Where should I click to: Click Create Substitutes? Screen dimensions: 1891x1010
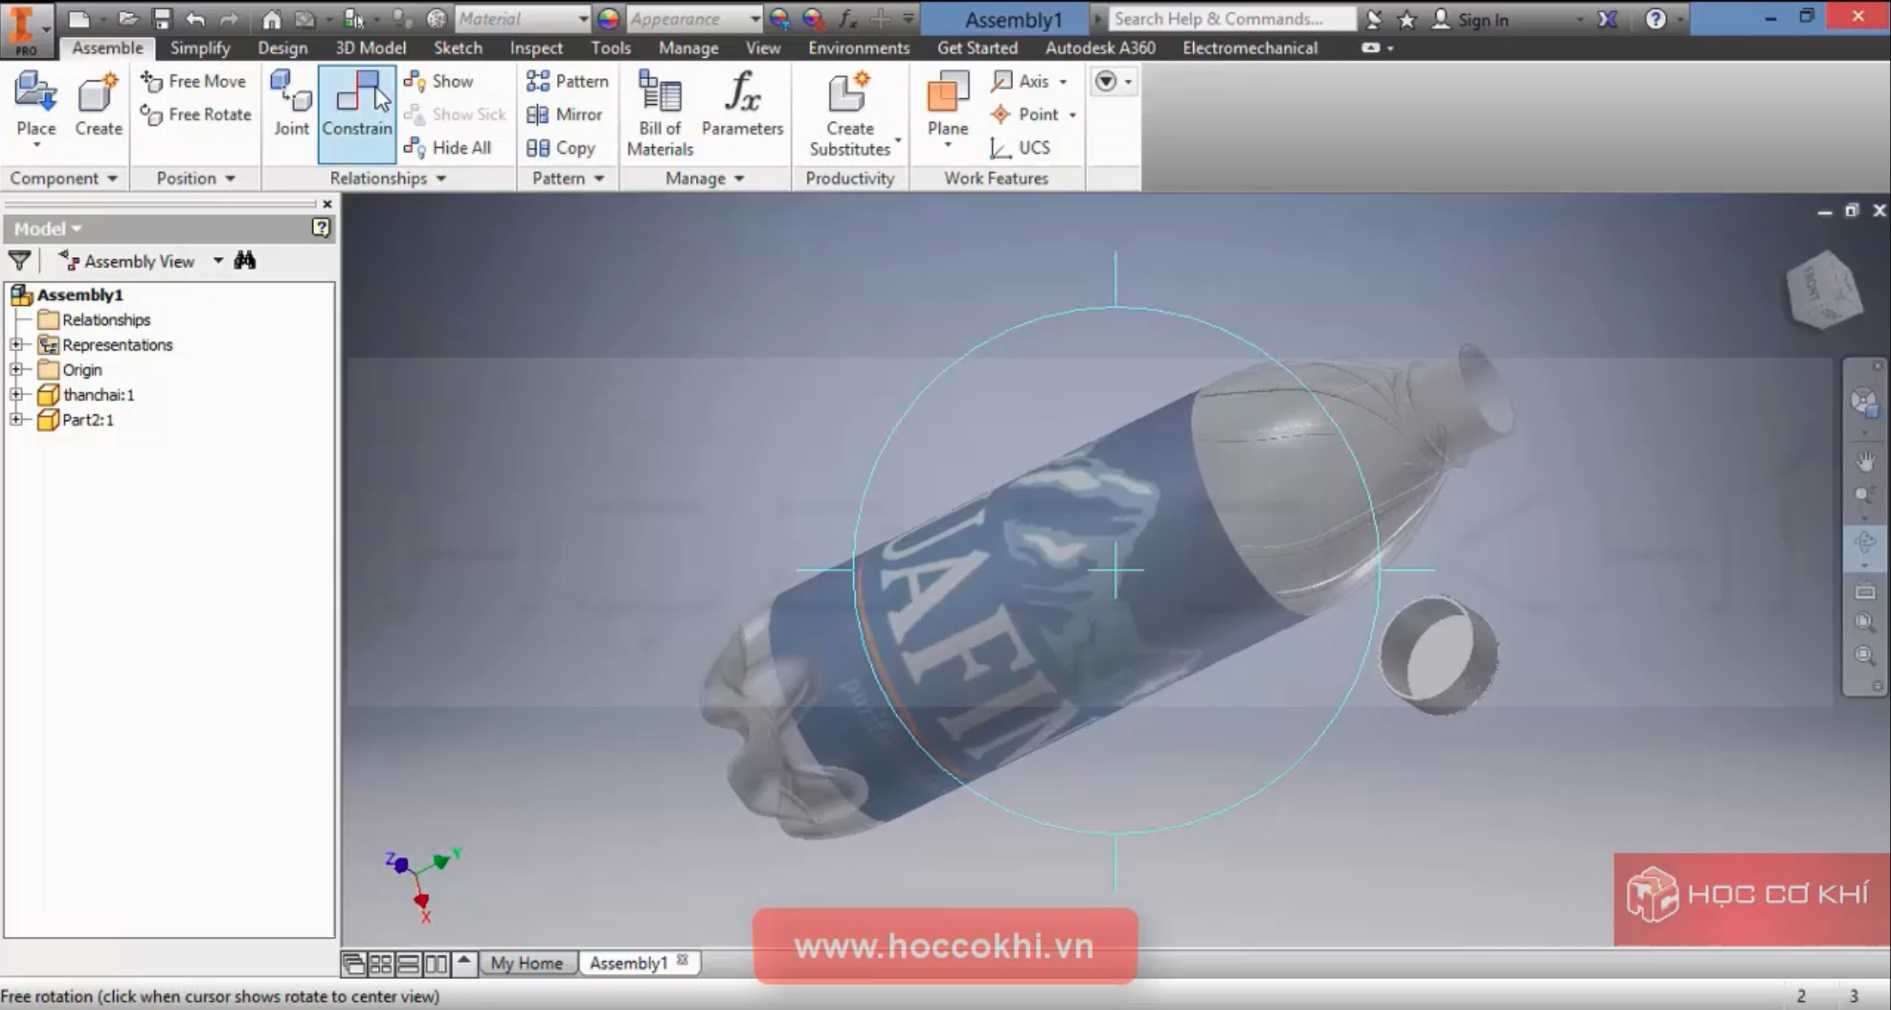click(x=850, y=113)
